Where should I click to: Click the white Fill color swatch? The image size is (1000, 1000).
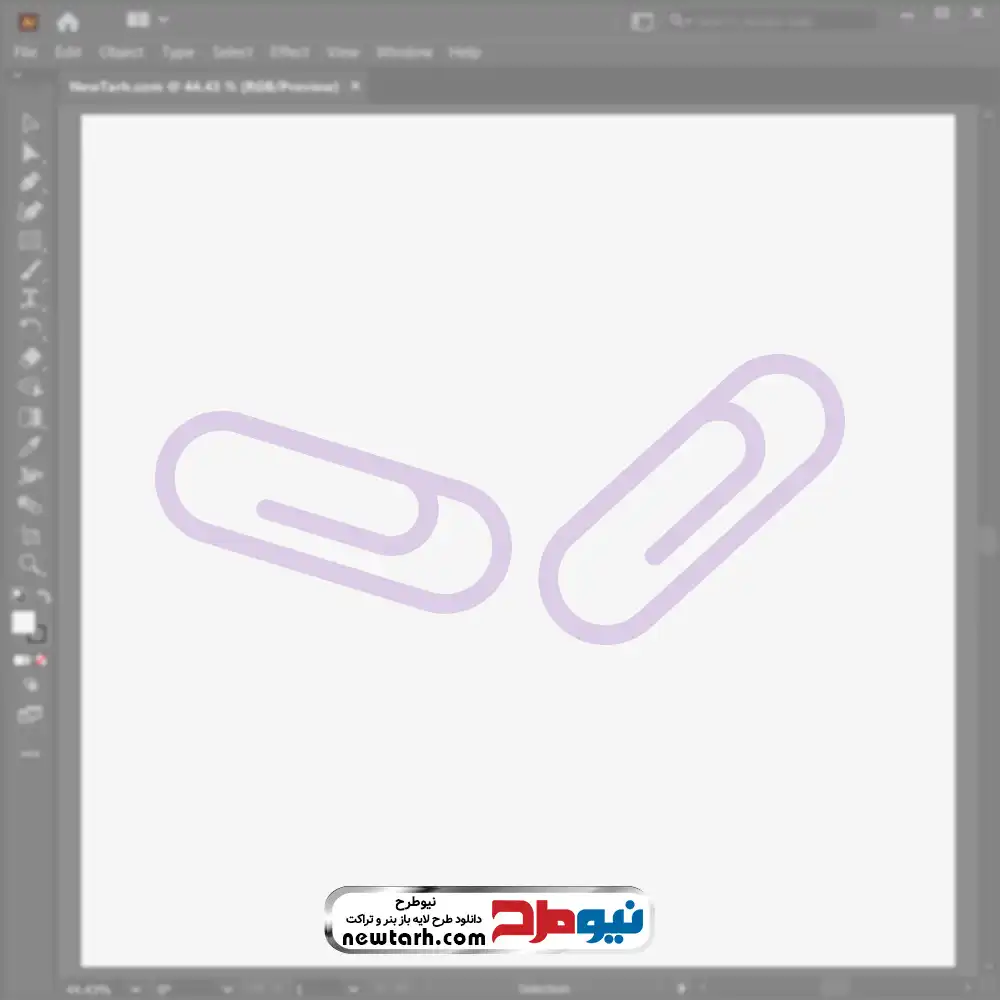tap(23, 623)
